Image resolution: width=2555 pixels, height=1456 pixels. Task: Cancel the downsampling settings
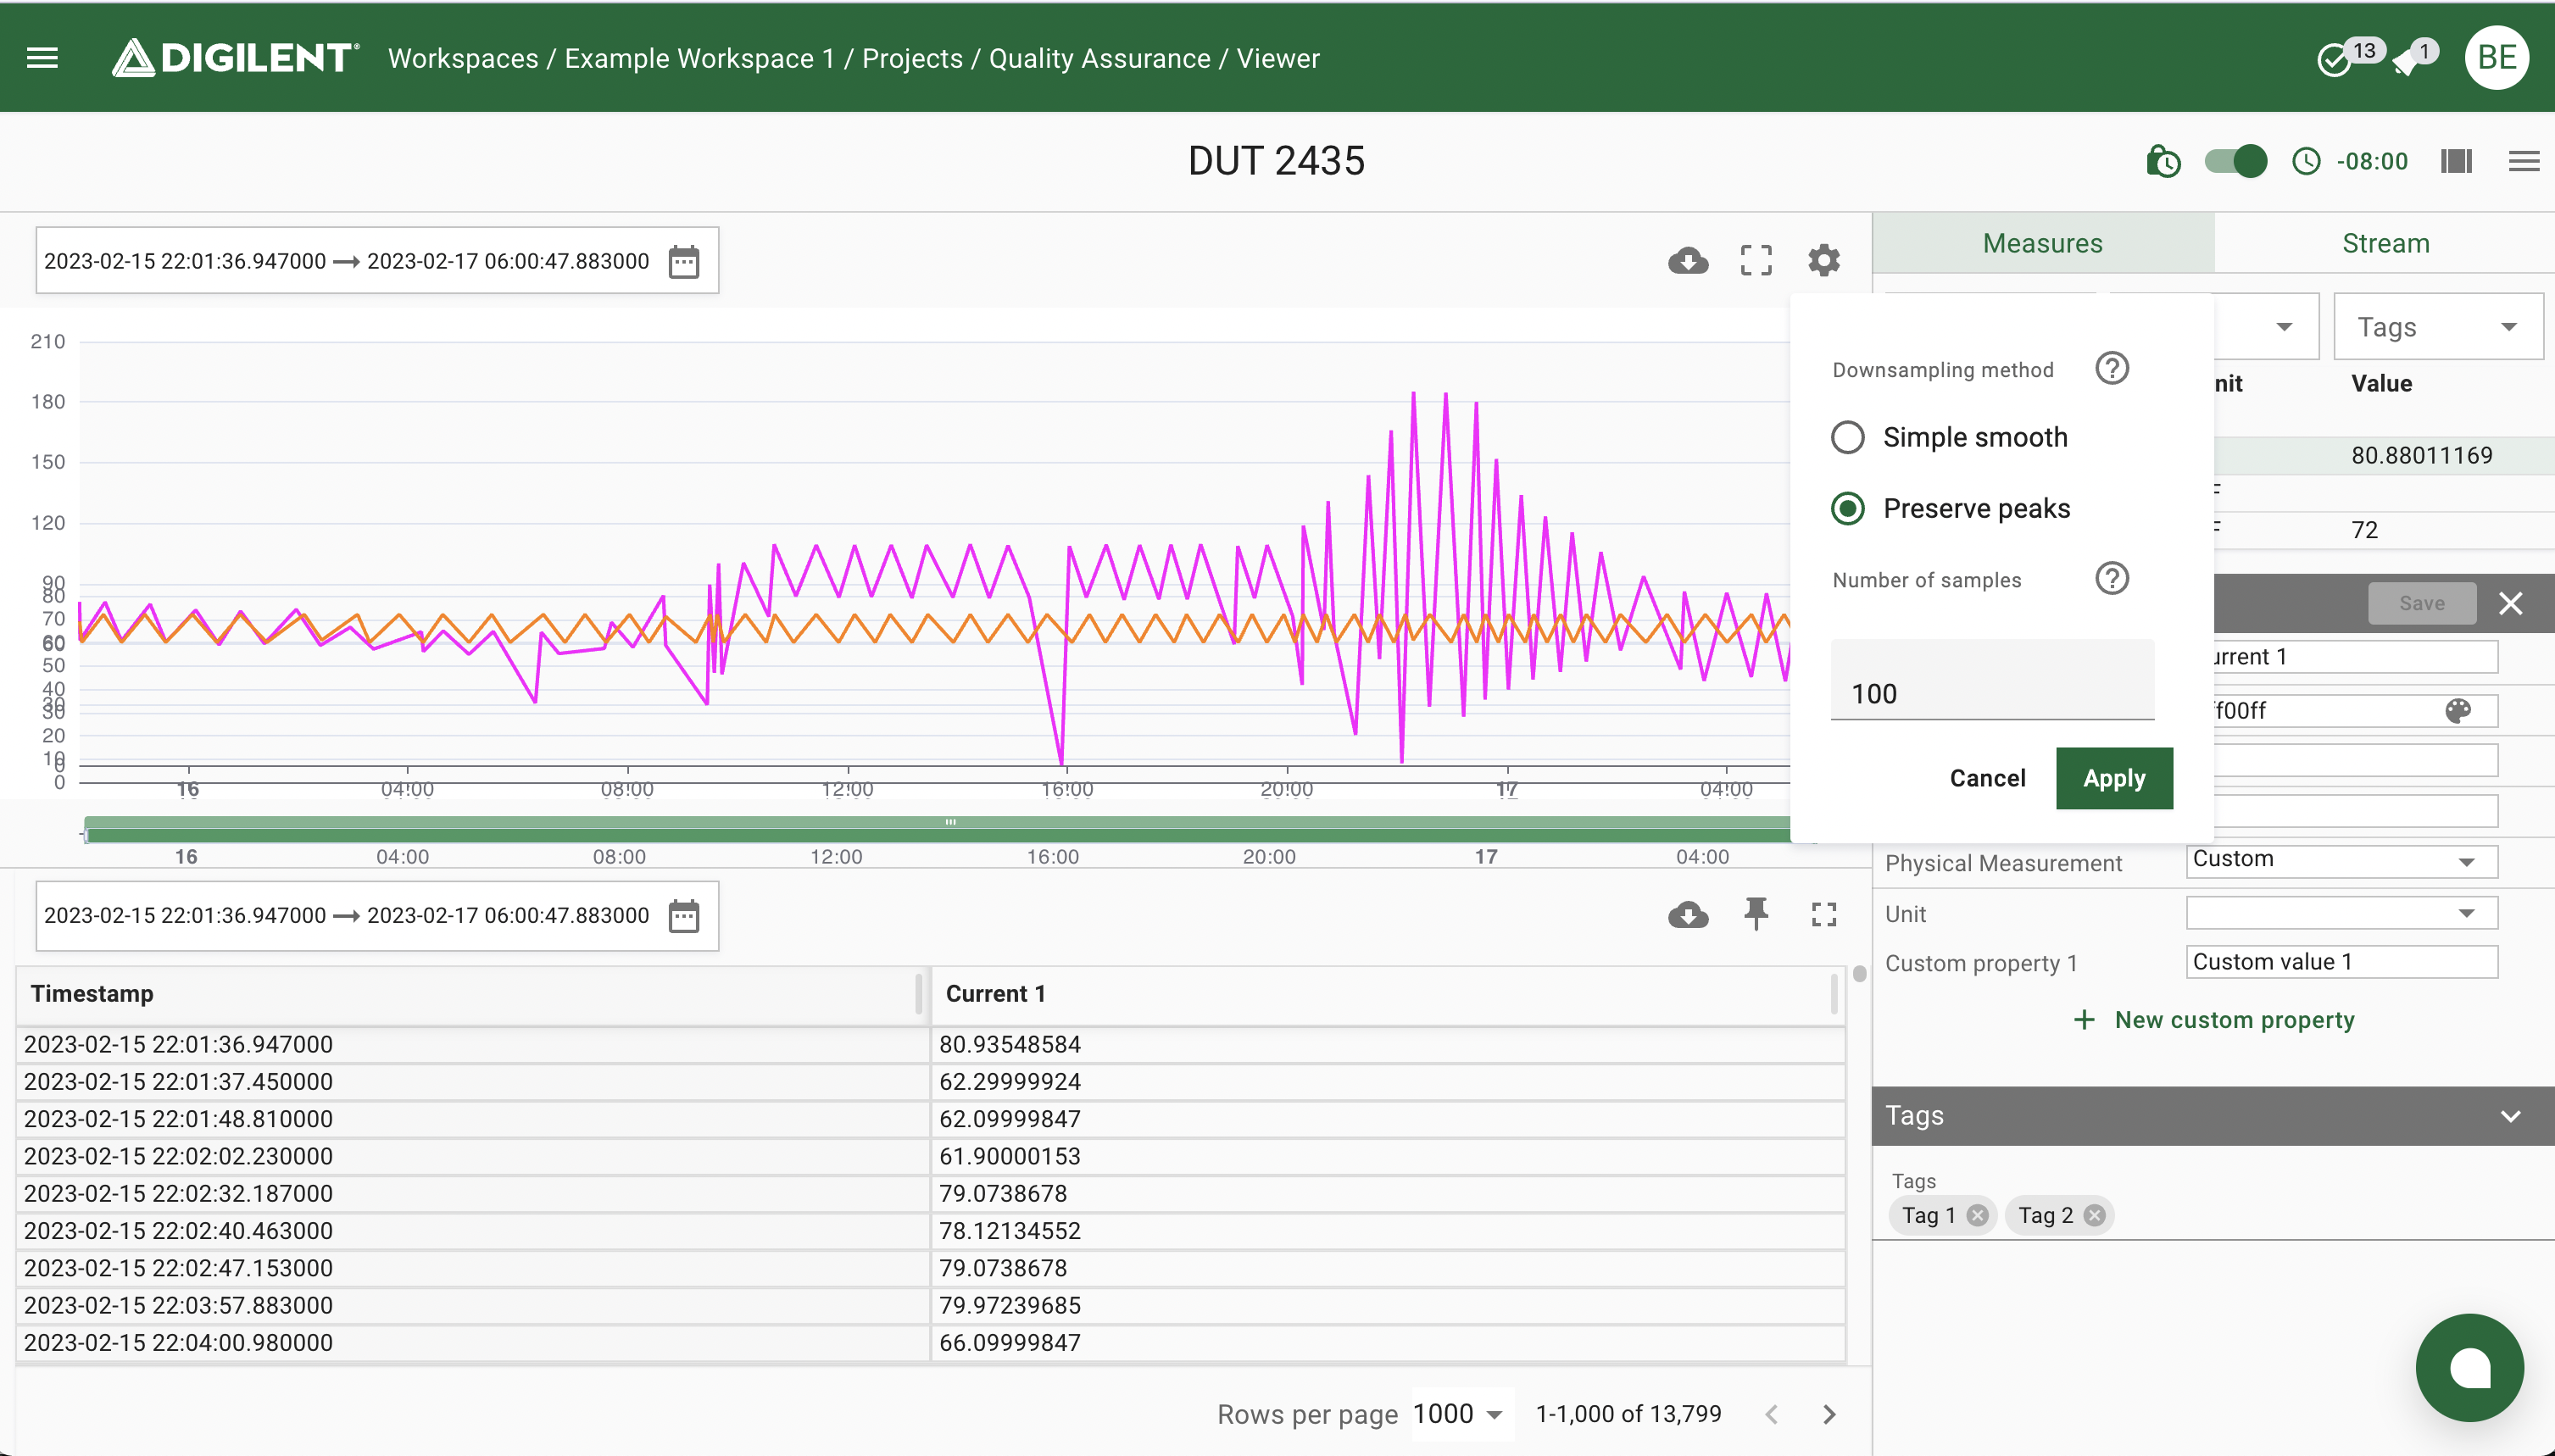point(1987,778)
